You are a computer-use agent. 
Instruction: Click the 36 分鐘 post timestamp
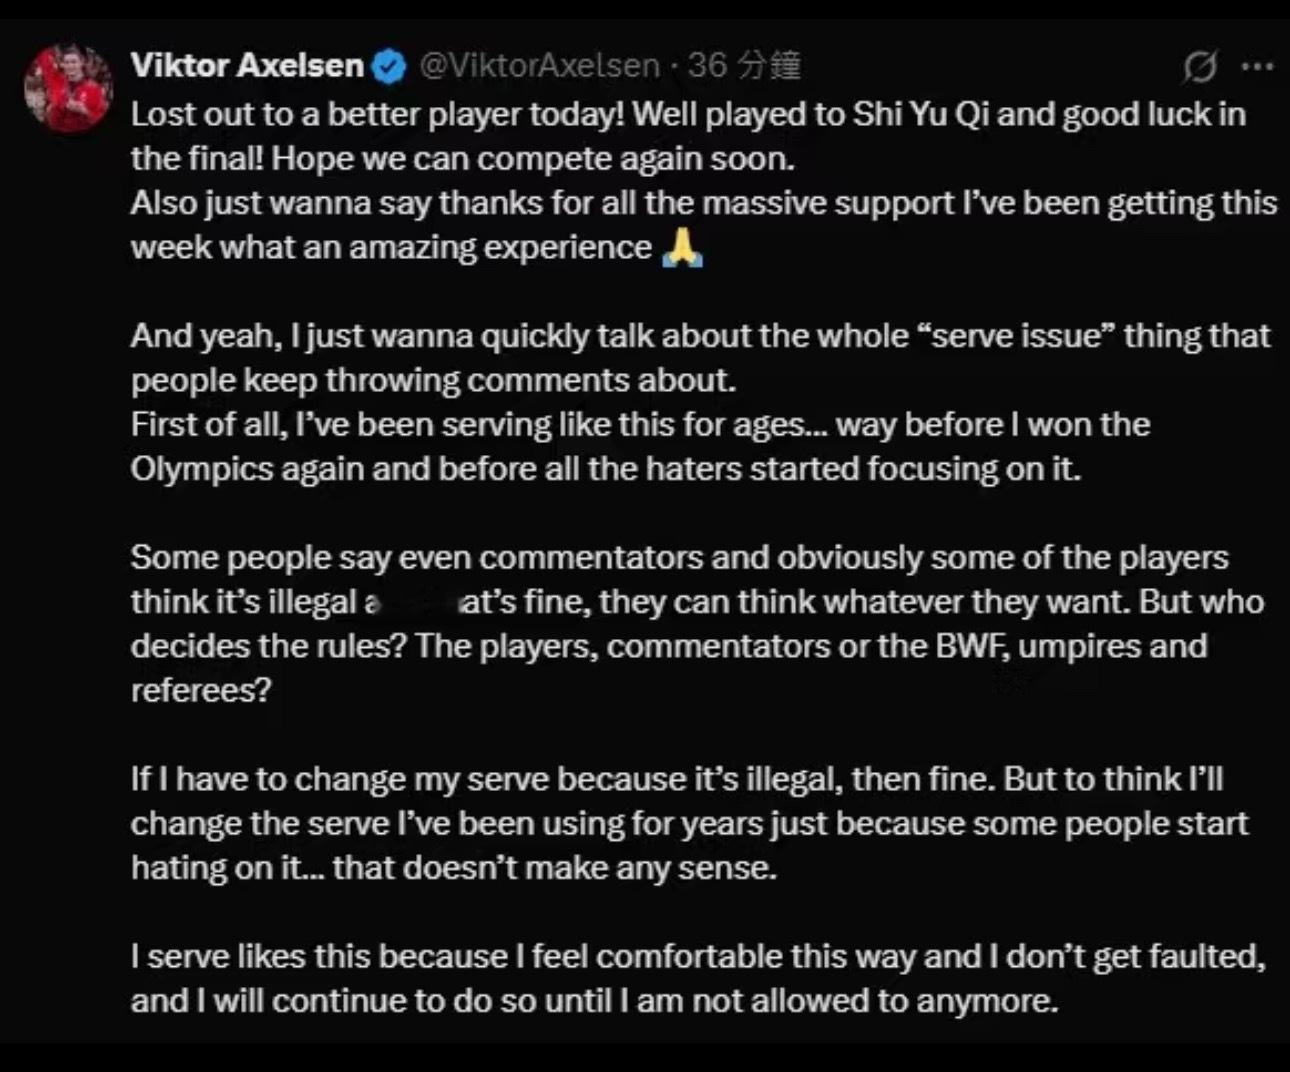tap(744, 66)
